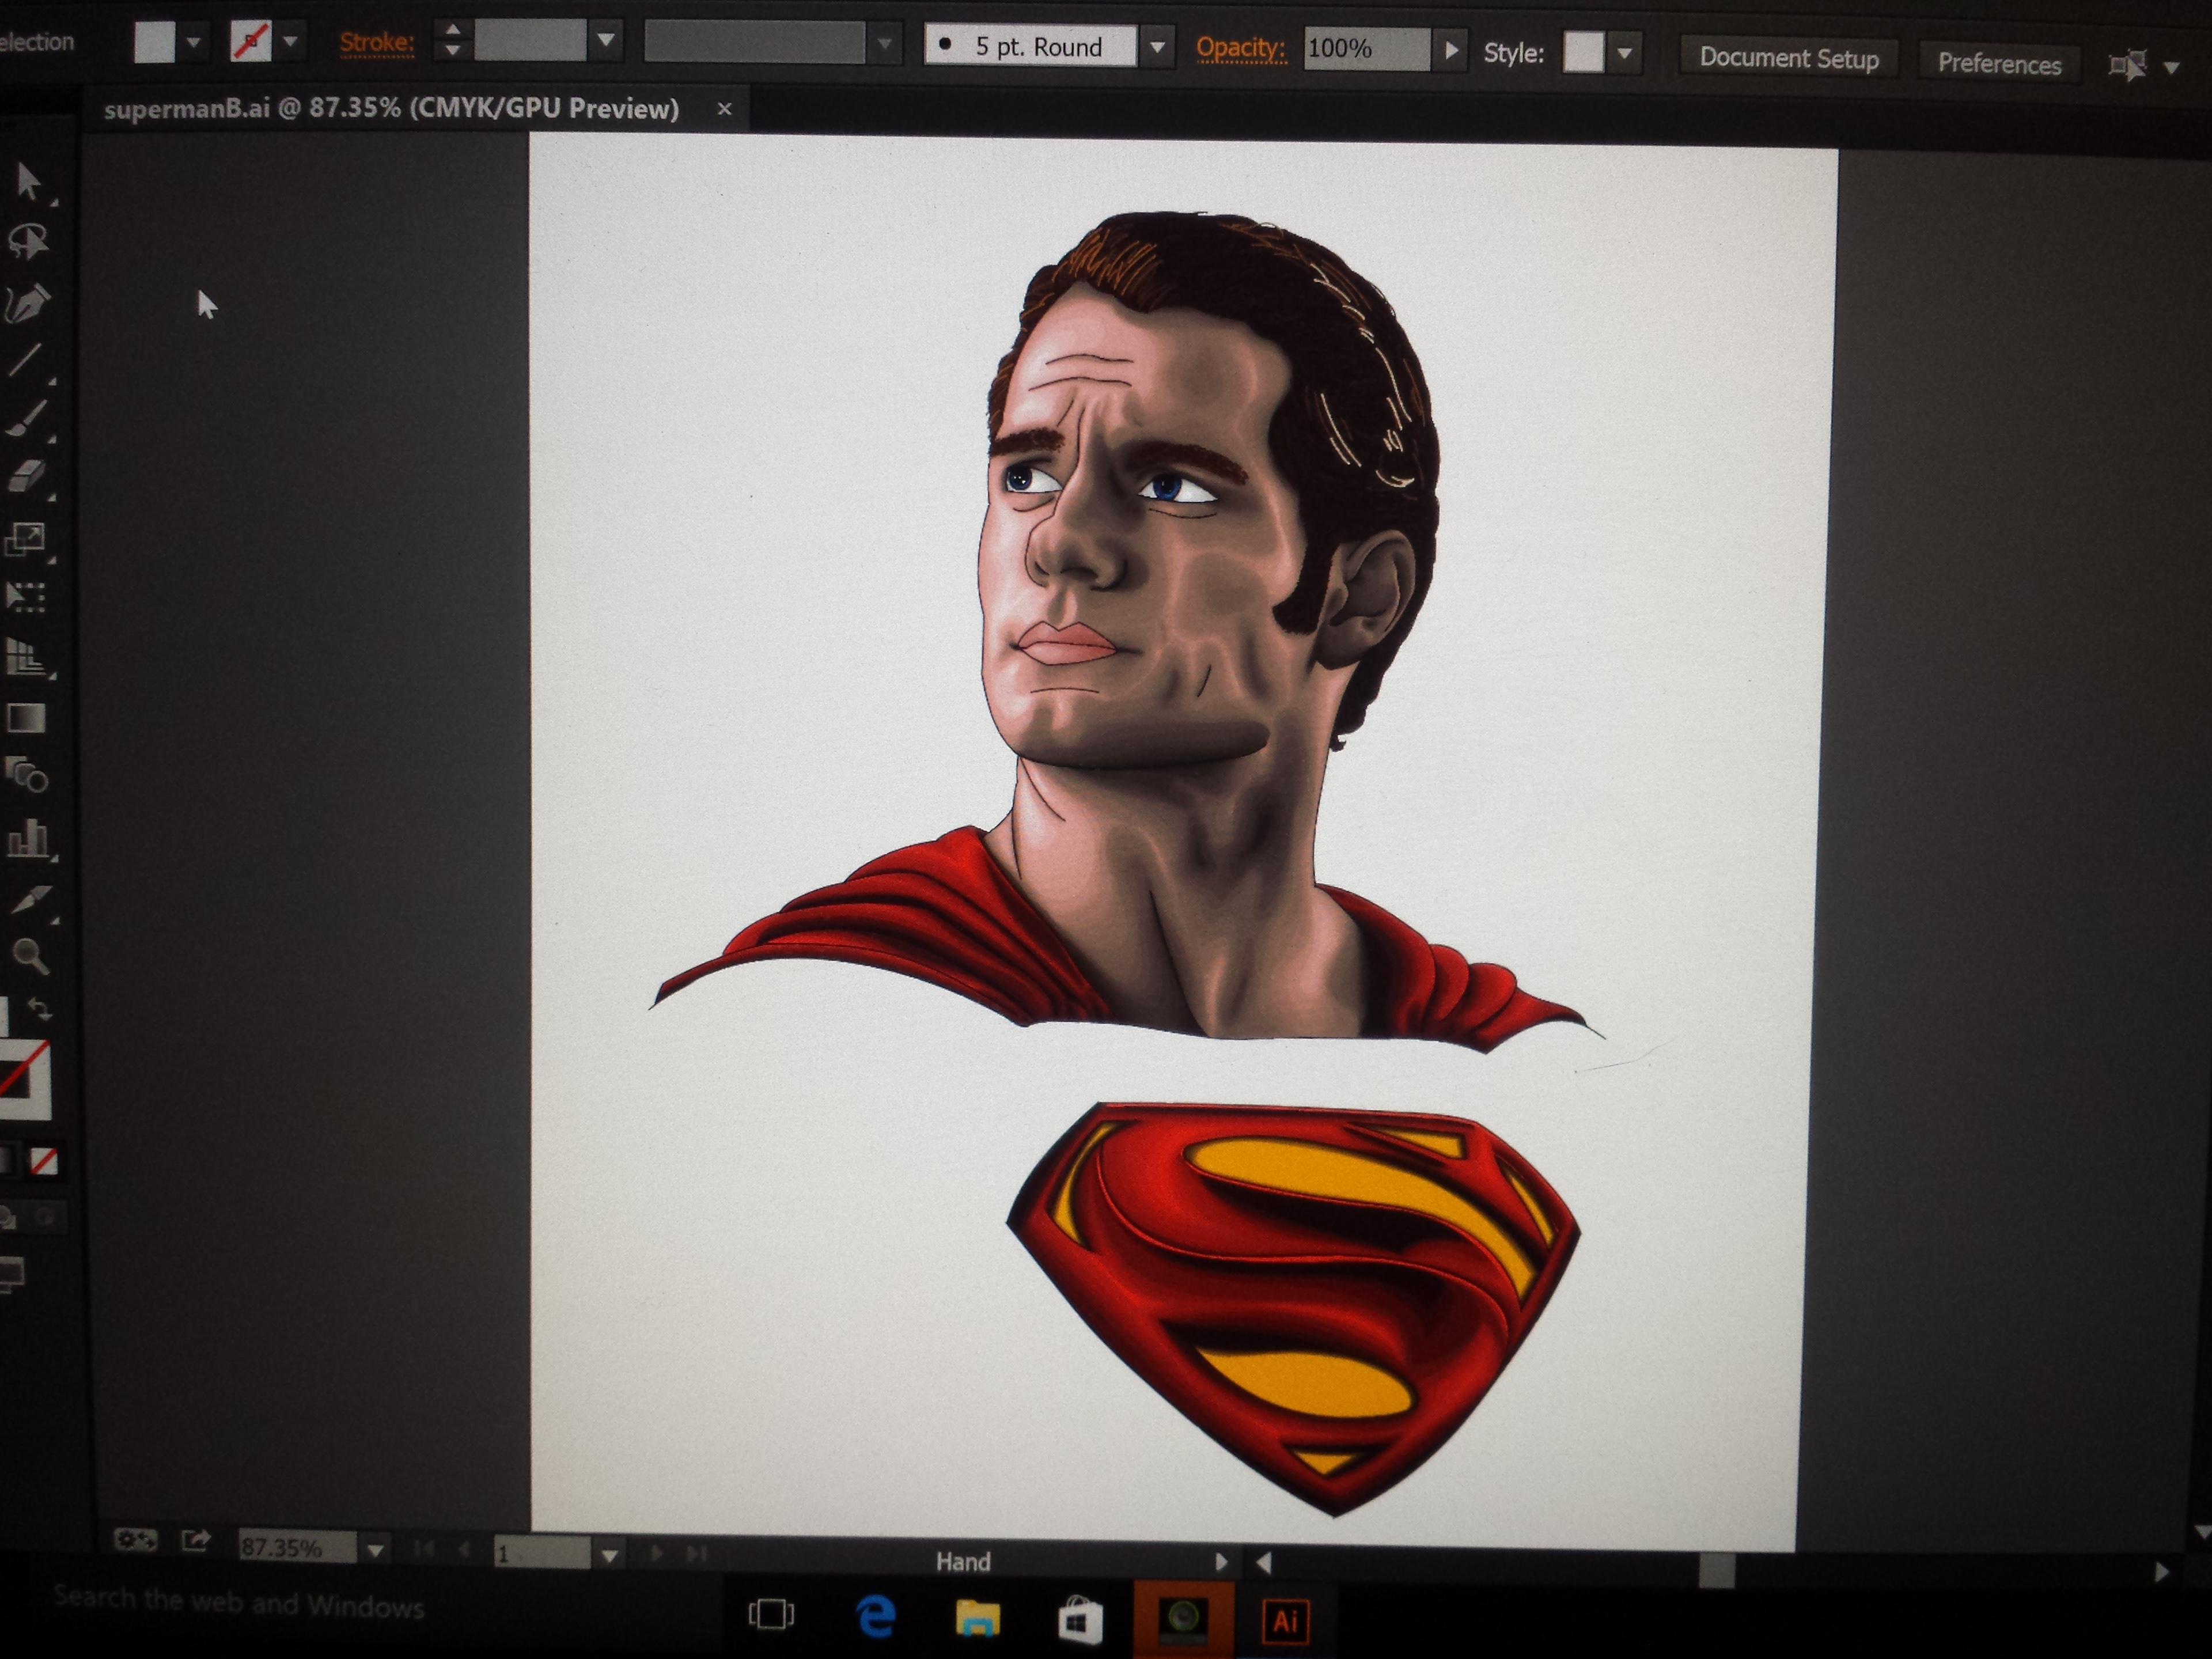This screenshot has width=2212, height=1659.
Task: Open the align options dropdown arrow
Action: (2172, 68)
